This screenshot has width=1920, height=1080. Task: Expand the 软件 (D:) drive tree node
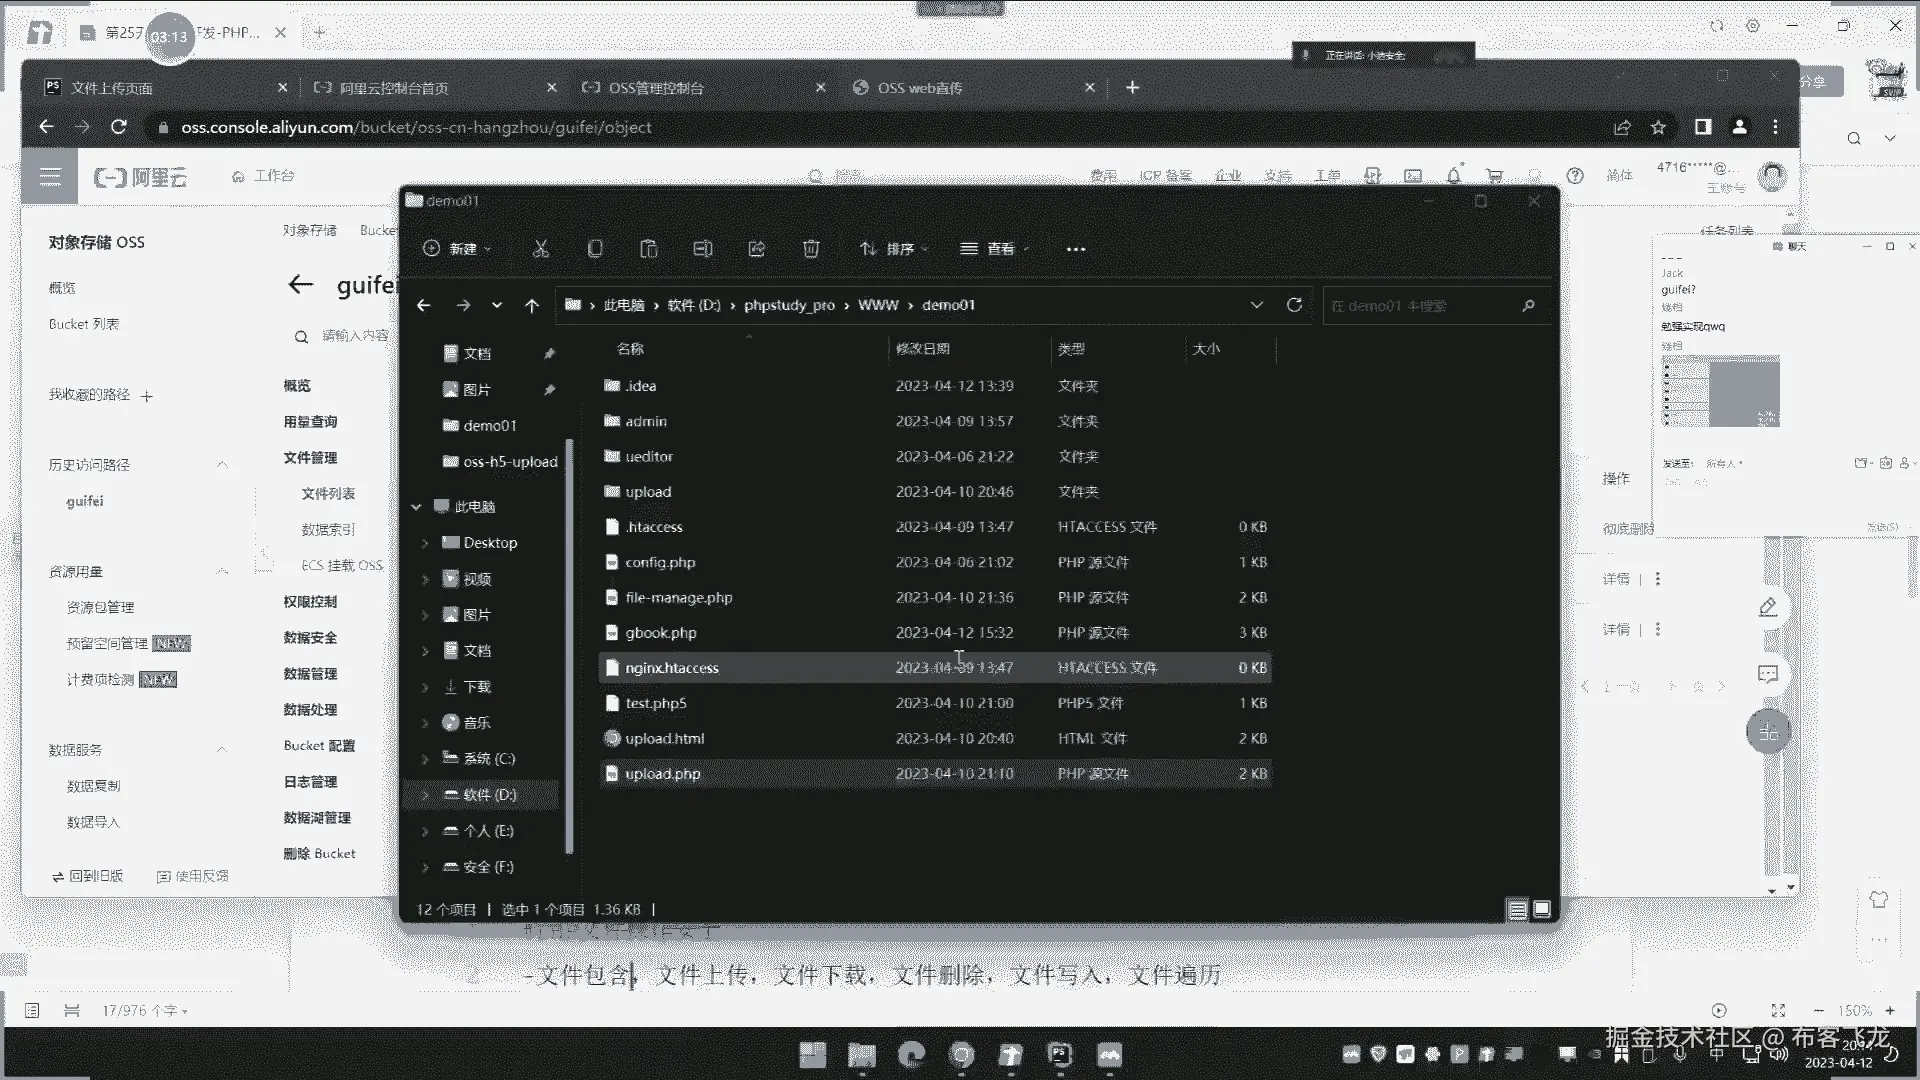point(425,795)
